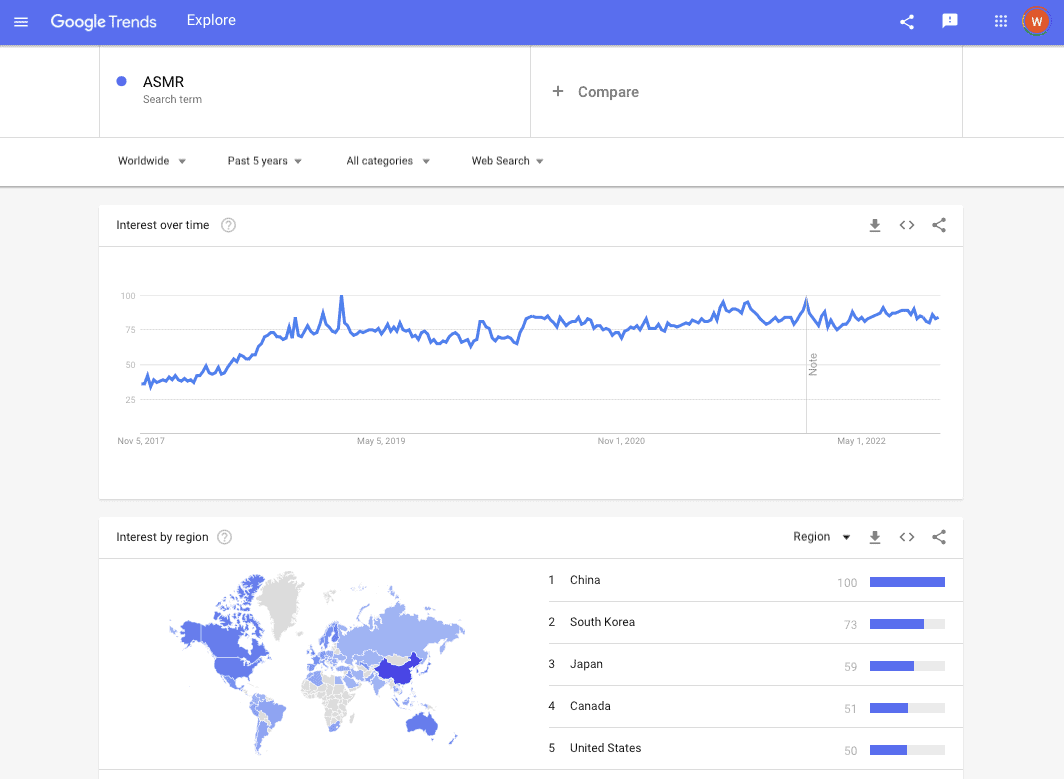Click the Explore header label

click(211, 20)
